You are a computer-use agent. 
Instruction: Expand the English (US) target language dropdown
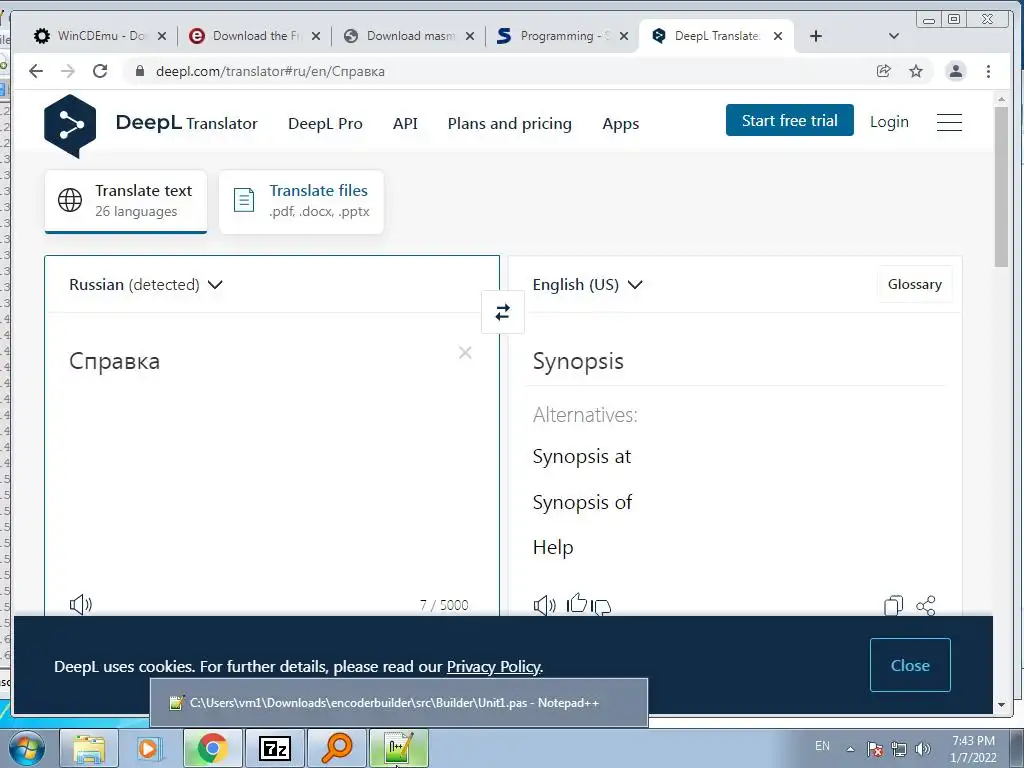587,285
